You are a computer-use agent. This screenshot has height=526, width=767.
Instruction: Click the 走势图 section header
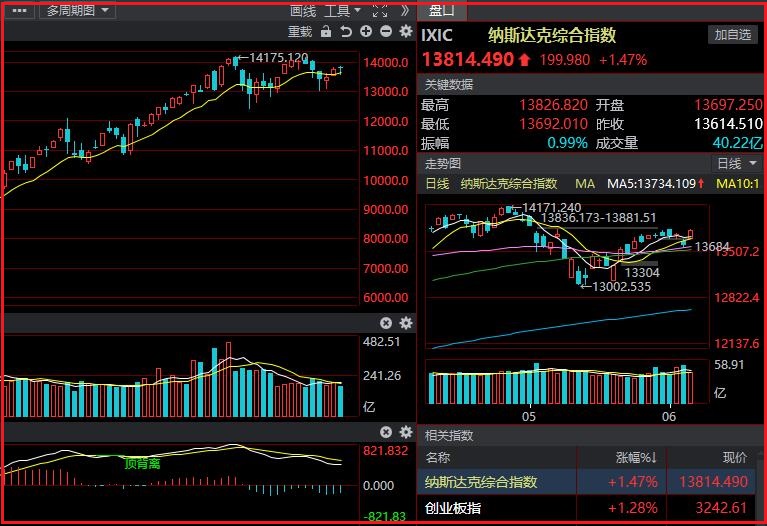click(x=443, y=163)
